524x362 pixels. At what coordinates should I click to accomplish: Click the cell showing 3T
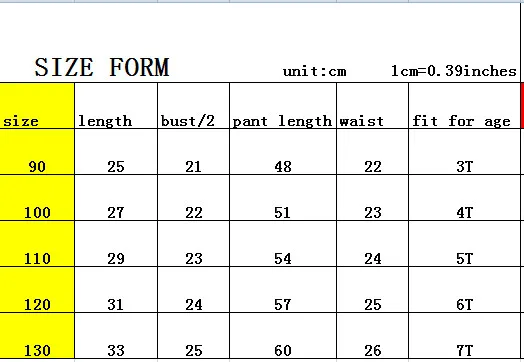pos(465,151)
